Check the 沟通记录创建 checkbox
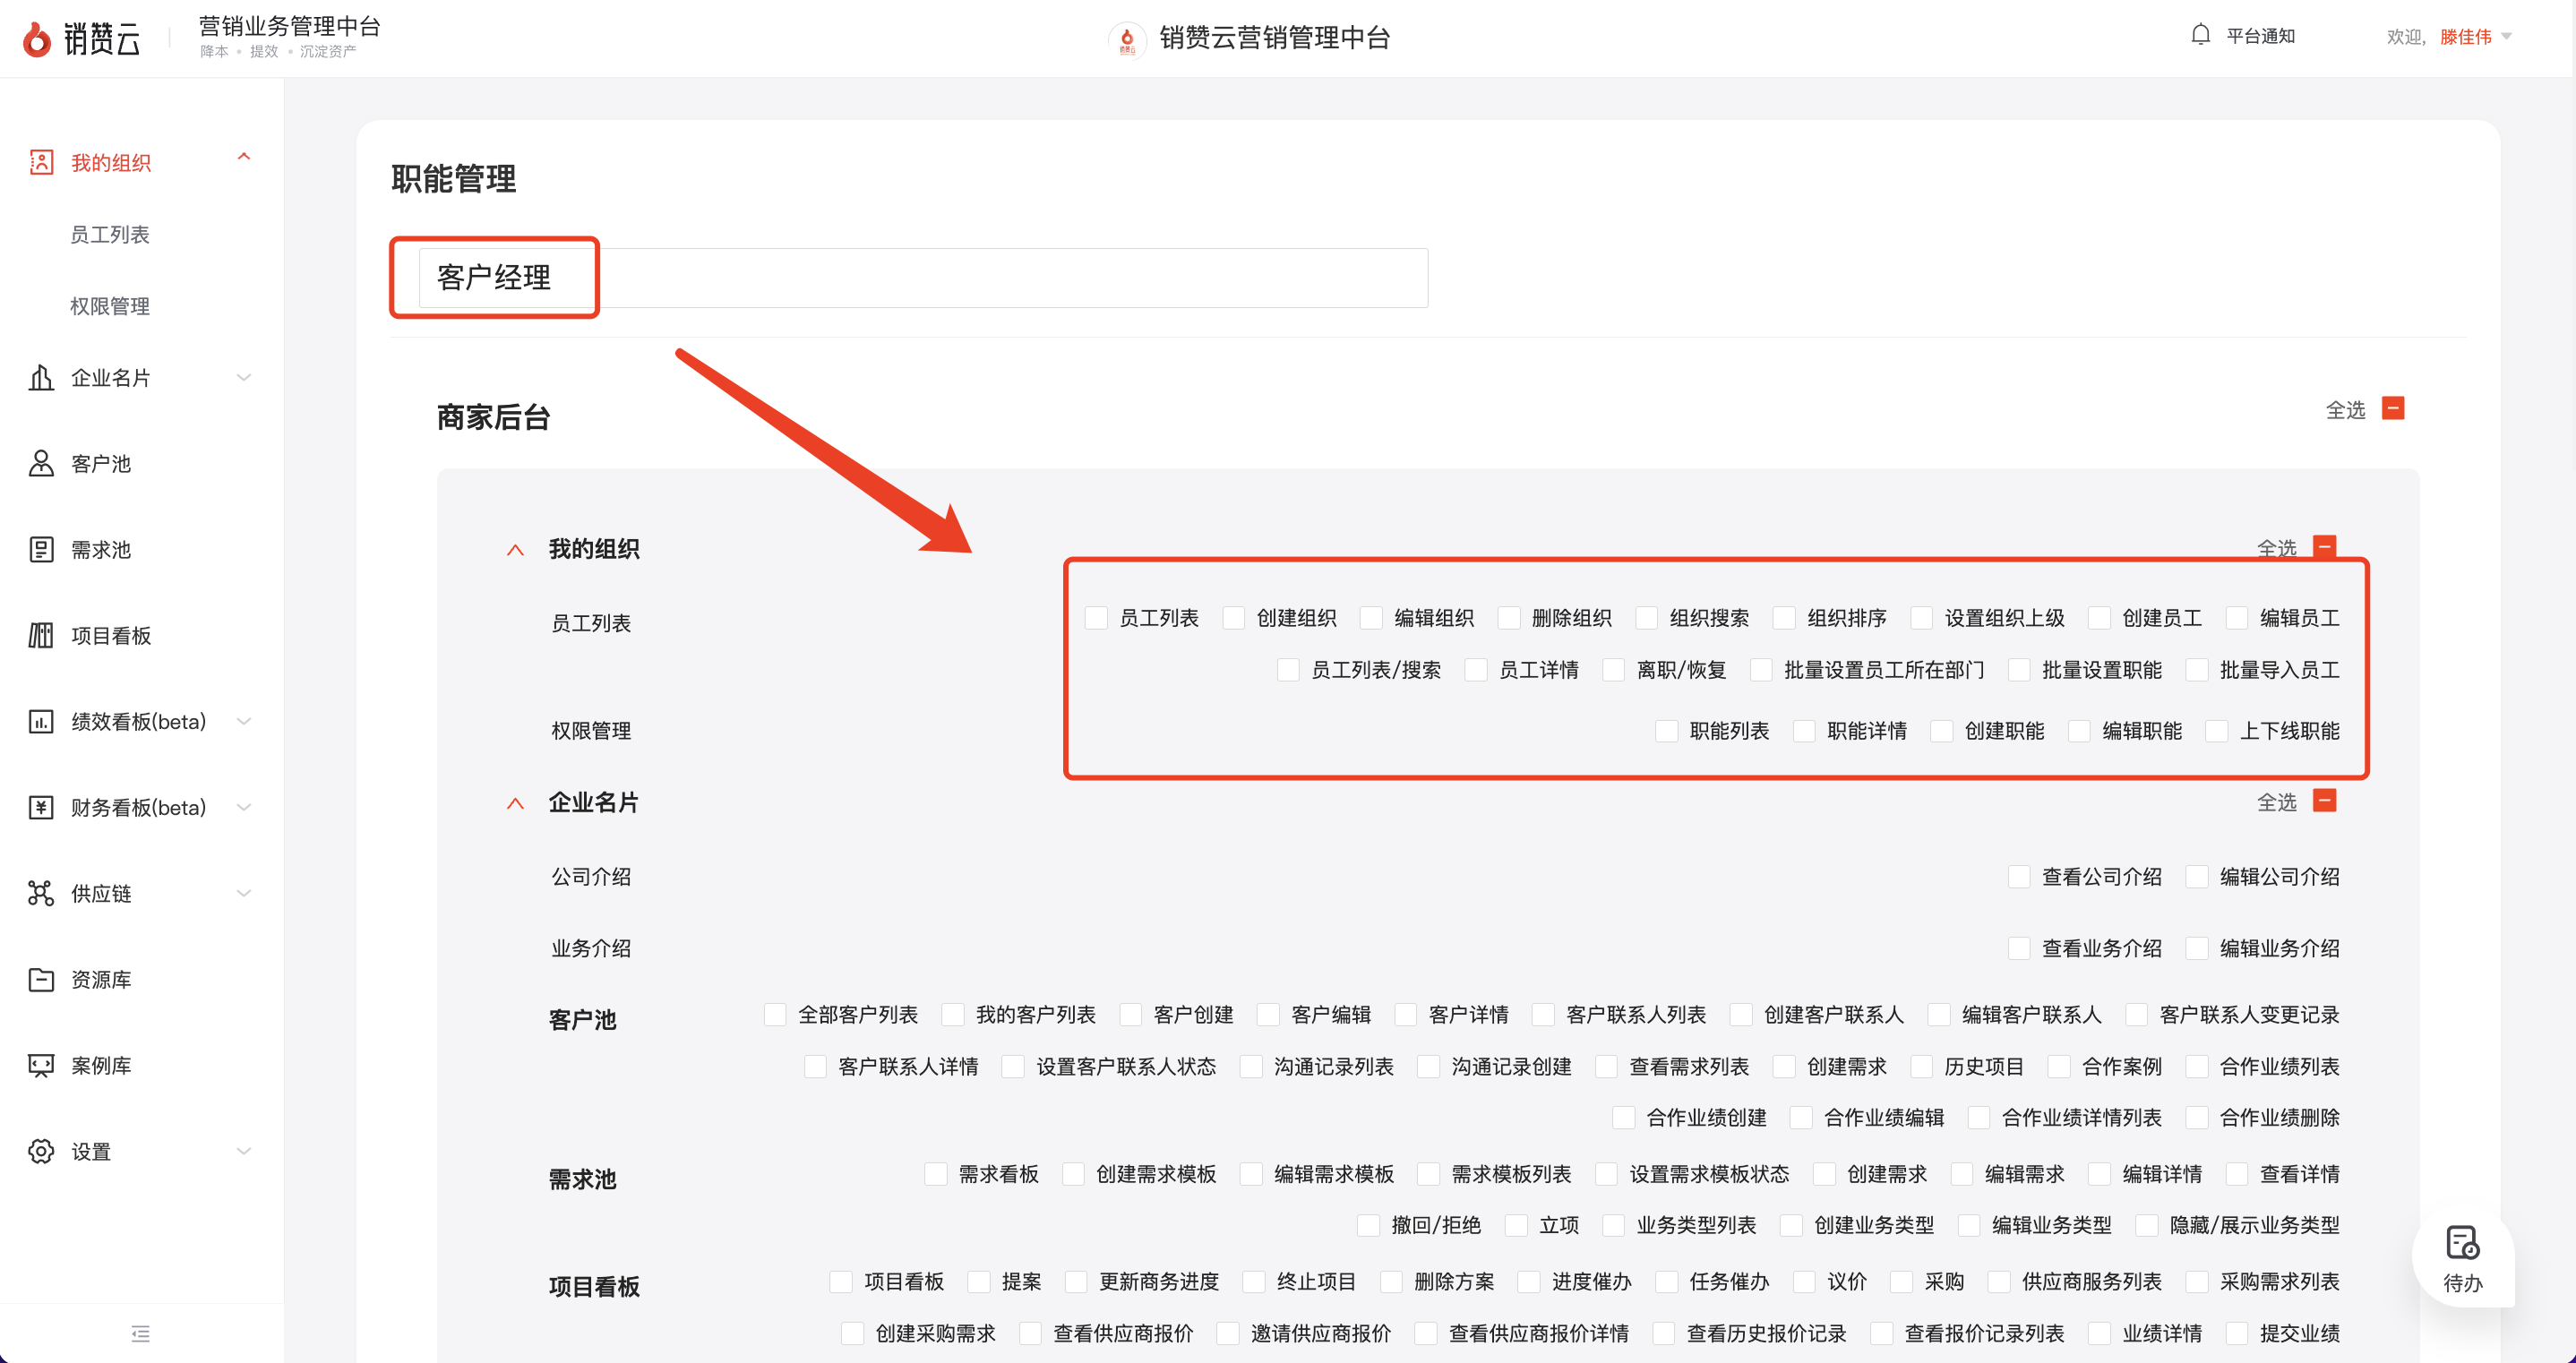The width and height of the screenshot is (2576, 1363). tap(1429, 1066)
